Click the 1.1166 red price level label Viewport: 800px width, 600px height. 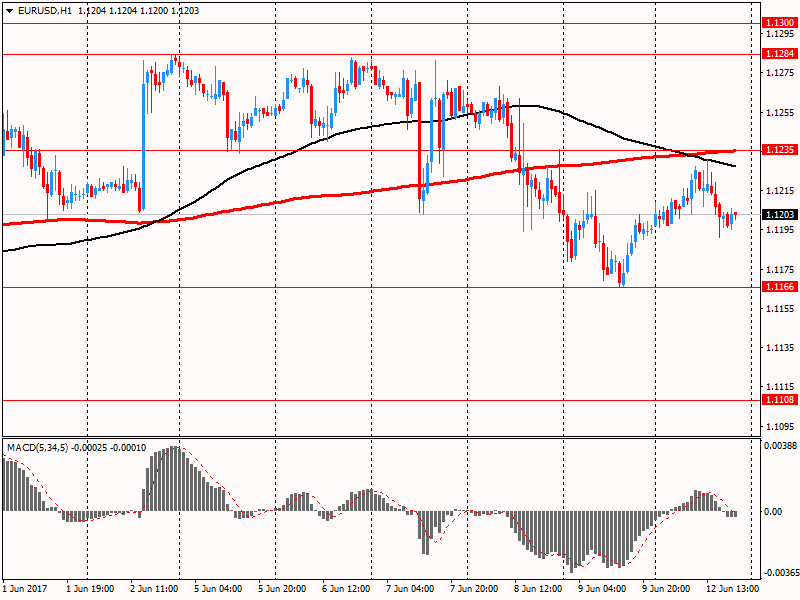tap(779, 287)
